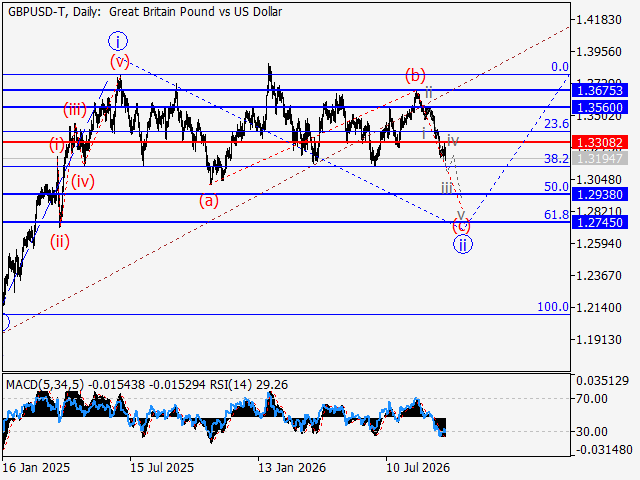This screenshot has height=480, width=640.
Task: Click the 38.2 Fibonacci retracement label
Action: click(556, 159)
